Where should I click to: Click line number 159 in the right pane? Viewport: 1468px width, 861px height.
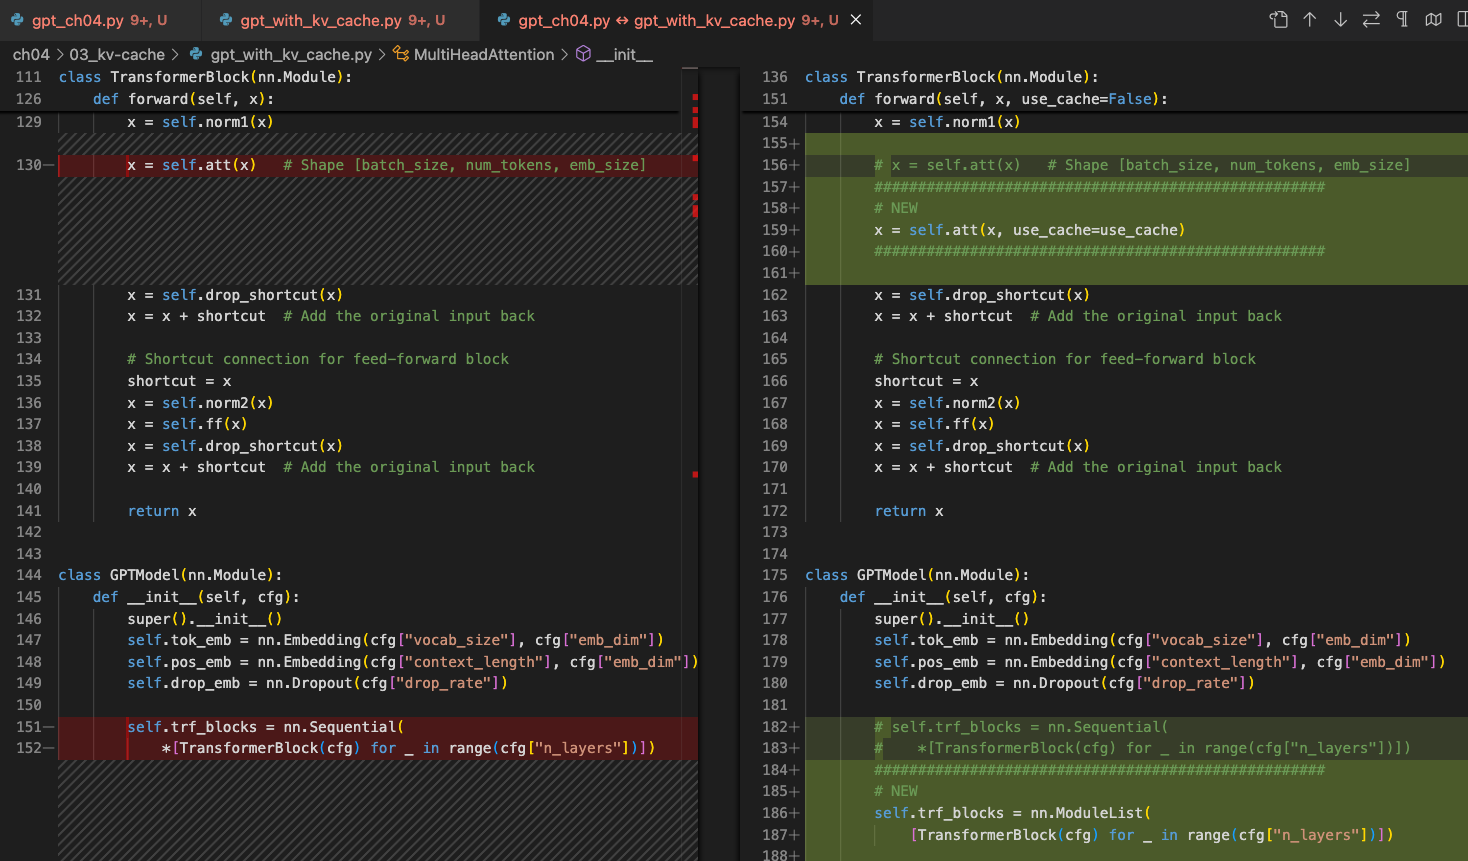[775, 230]
